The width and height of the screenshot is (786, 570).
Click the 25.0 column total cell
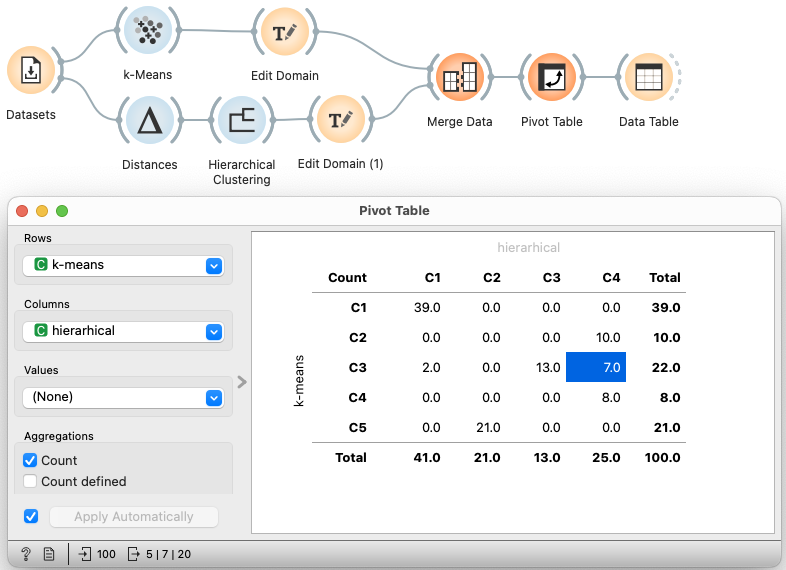[x=606, y=457]
